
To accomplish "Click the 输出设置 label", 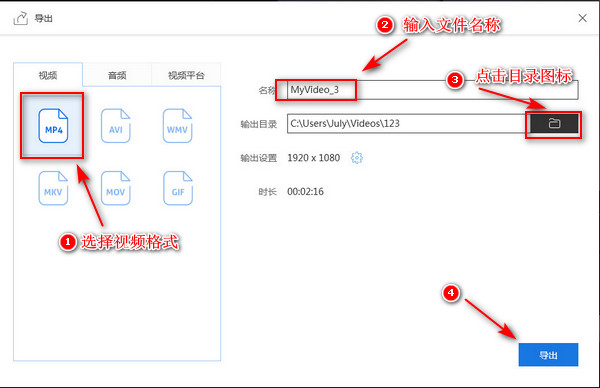I will coord(259,158).
